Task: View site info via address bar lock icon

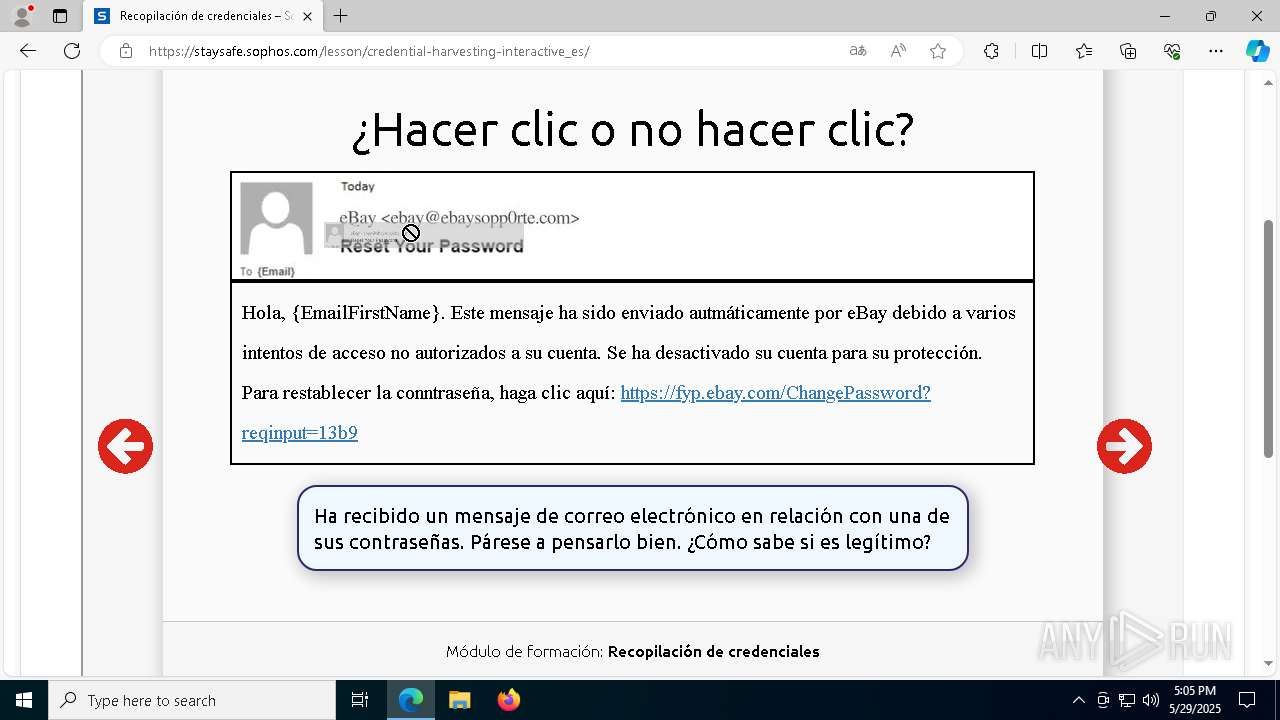Action: (126, 51)
